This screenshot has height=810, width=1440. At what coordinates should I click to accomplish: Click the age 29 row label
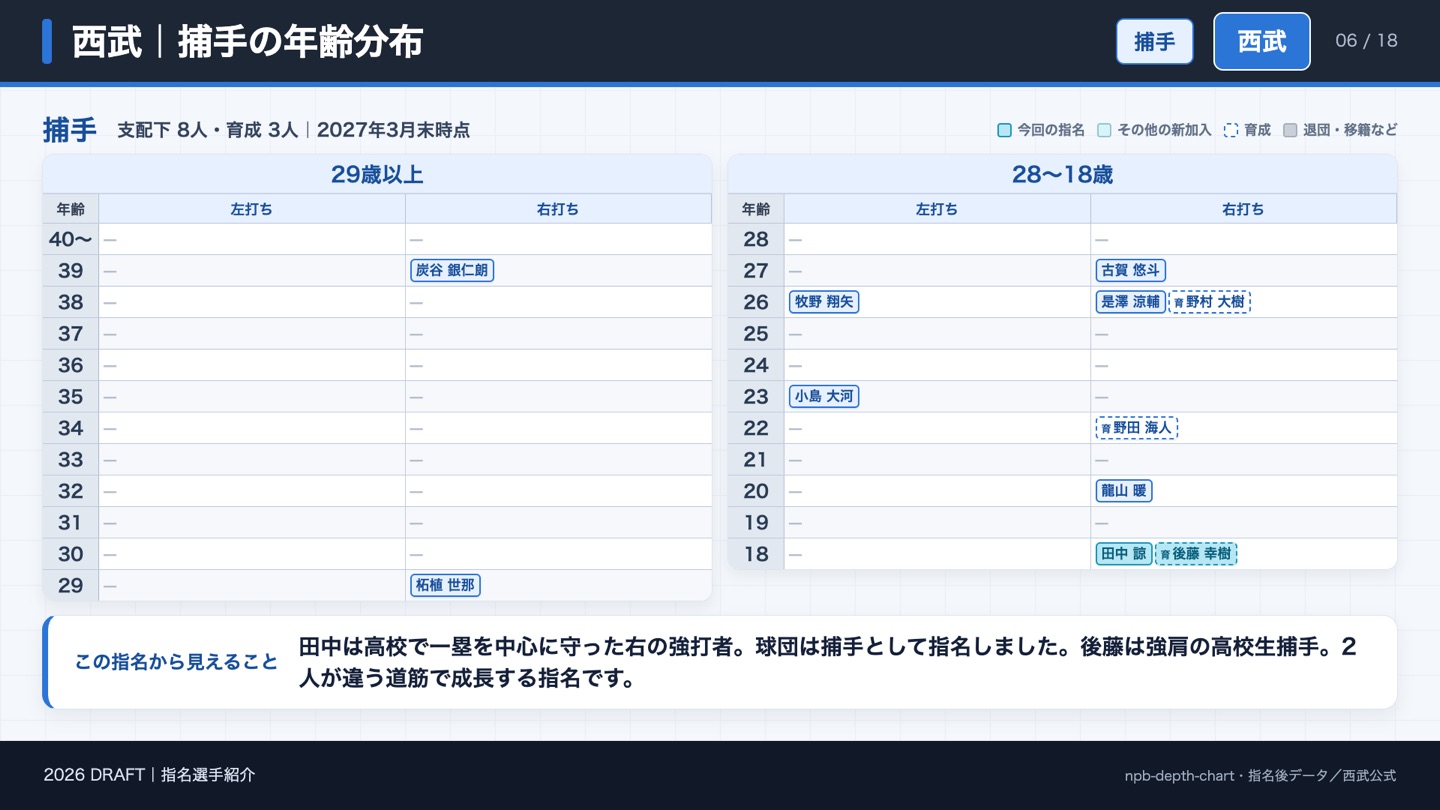(x=70, y=586)
